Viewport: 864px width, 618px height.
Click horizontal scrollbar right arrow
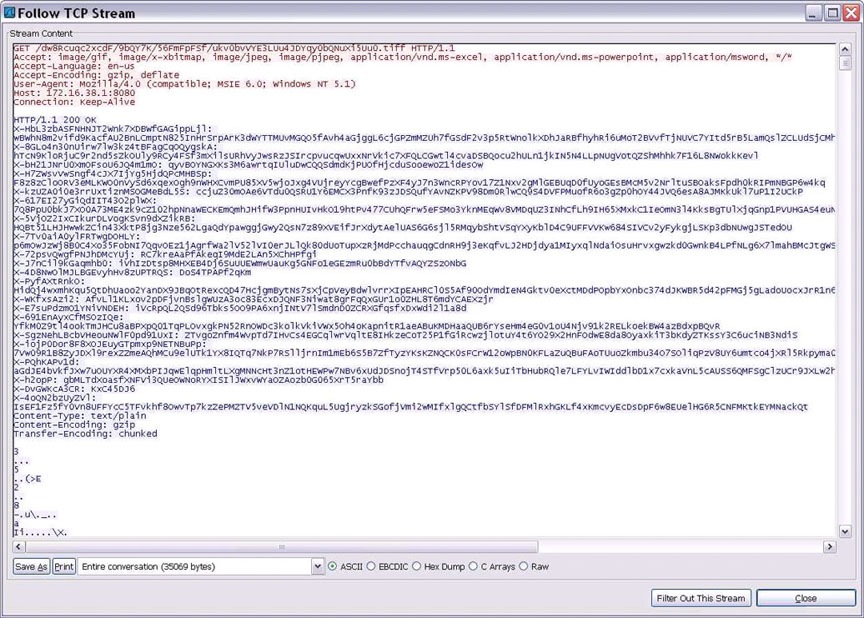click(x=830, y=546)
